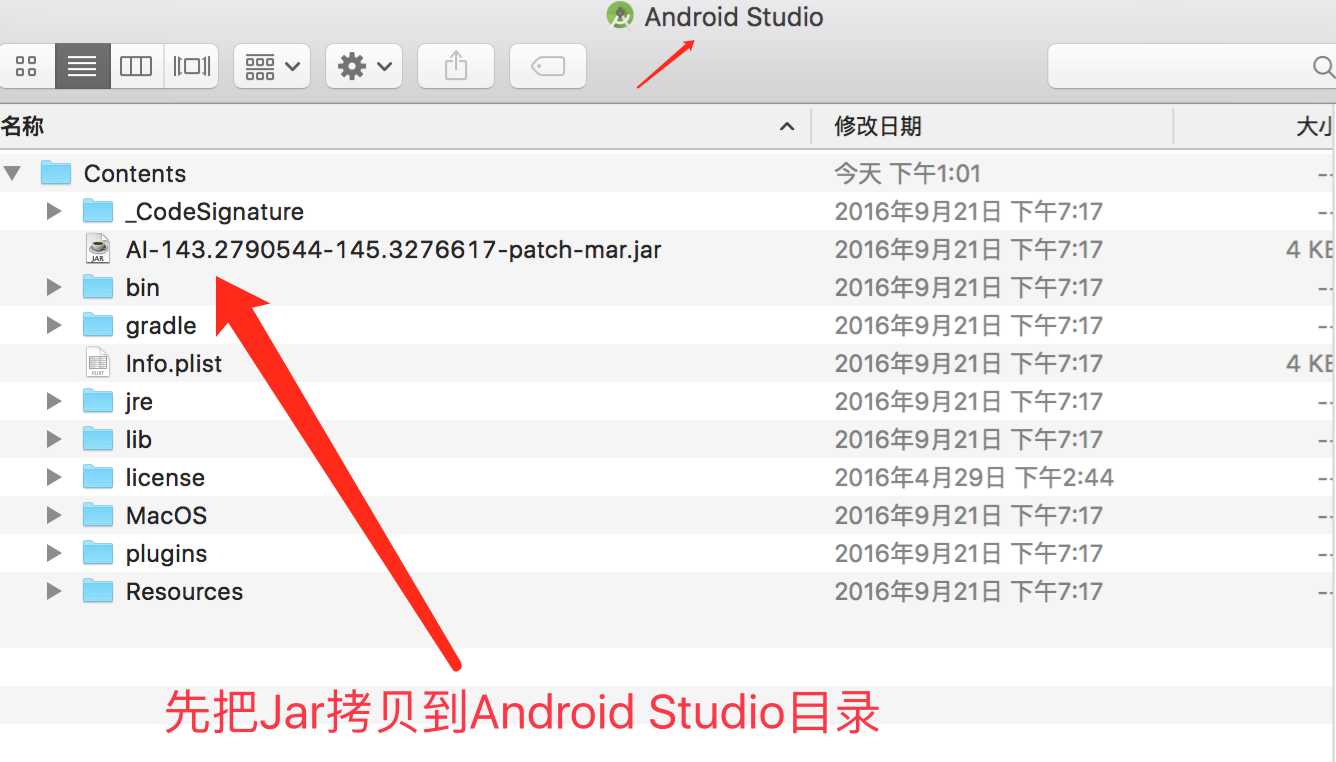
Task: Select the Contents row name
Action: tap(135, 173)
